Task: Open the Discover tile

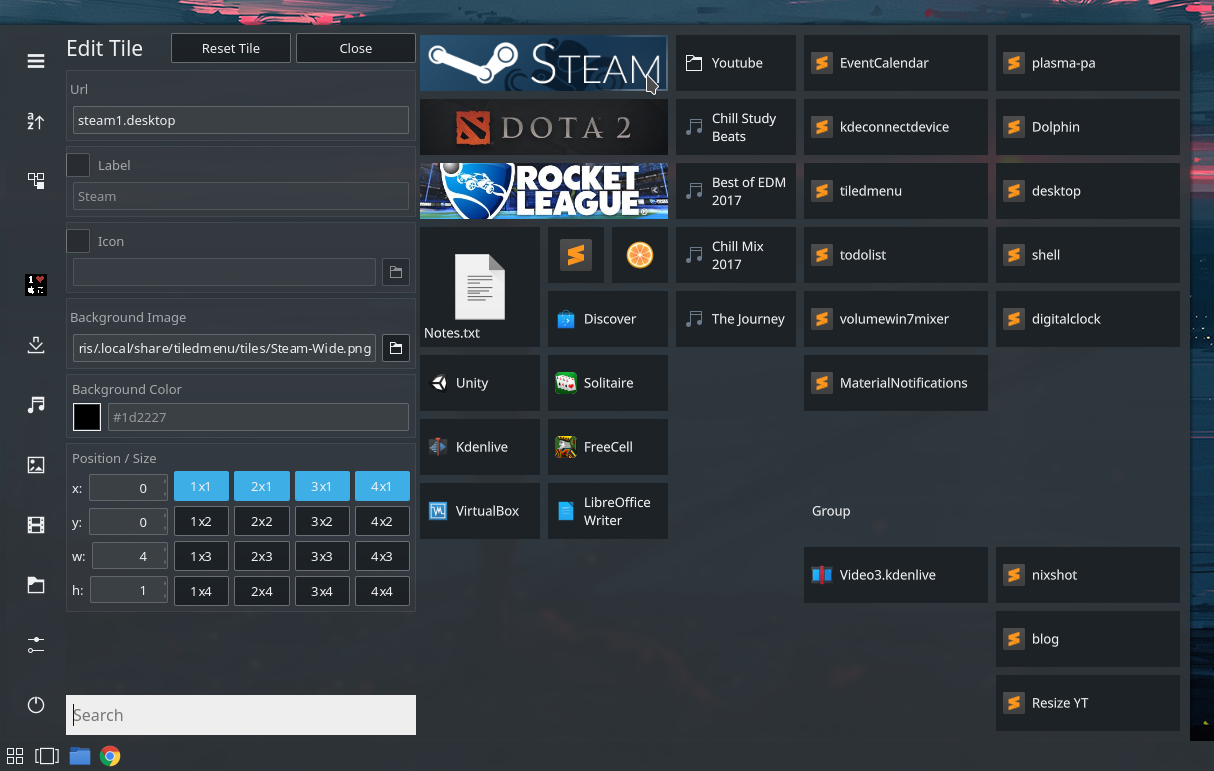Action: tap(608, 319)
